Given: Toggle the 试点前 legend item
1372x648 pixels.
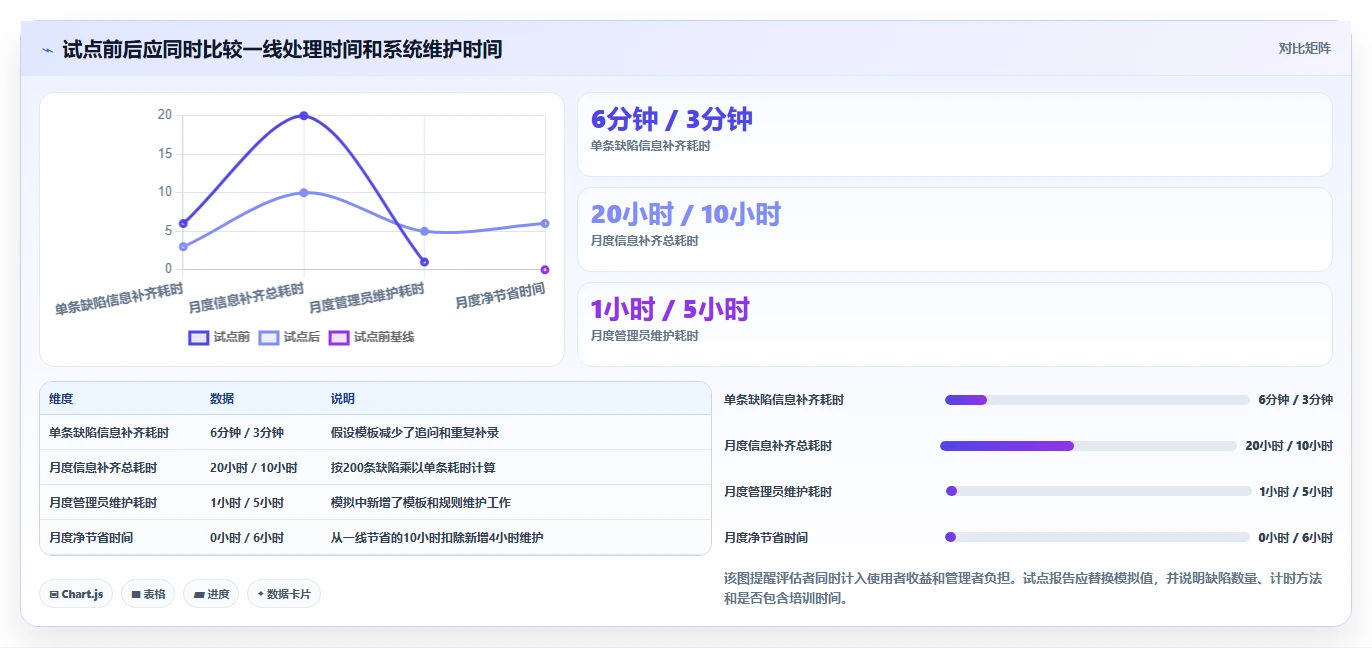Looking at the screenshot, I should click(x=219, y=337).
